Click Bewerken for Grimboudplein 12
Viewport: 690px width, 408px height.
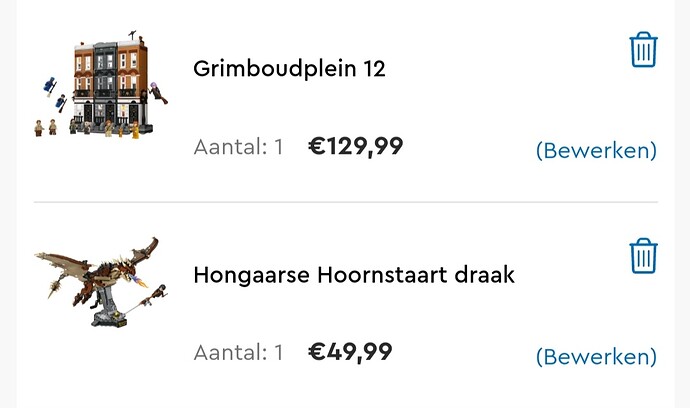(x=596, y=151)
